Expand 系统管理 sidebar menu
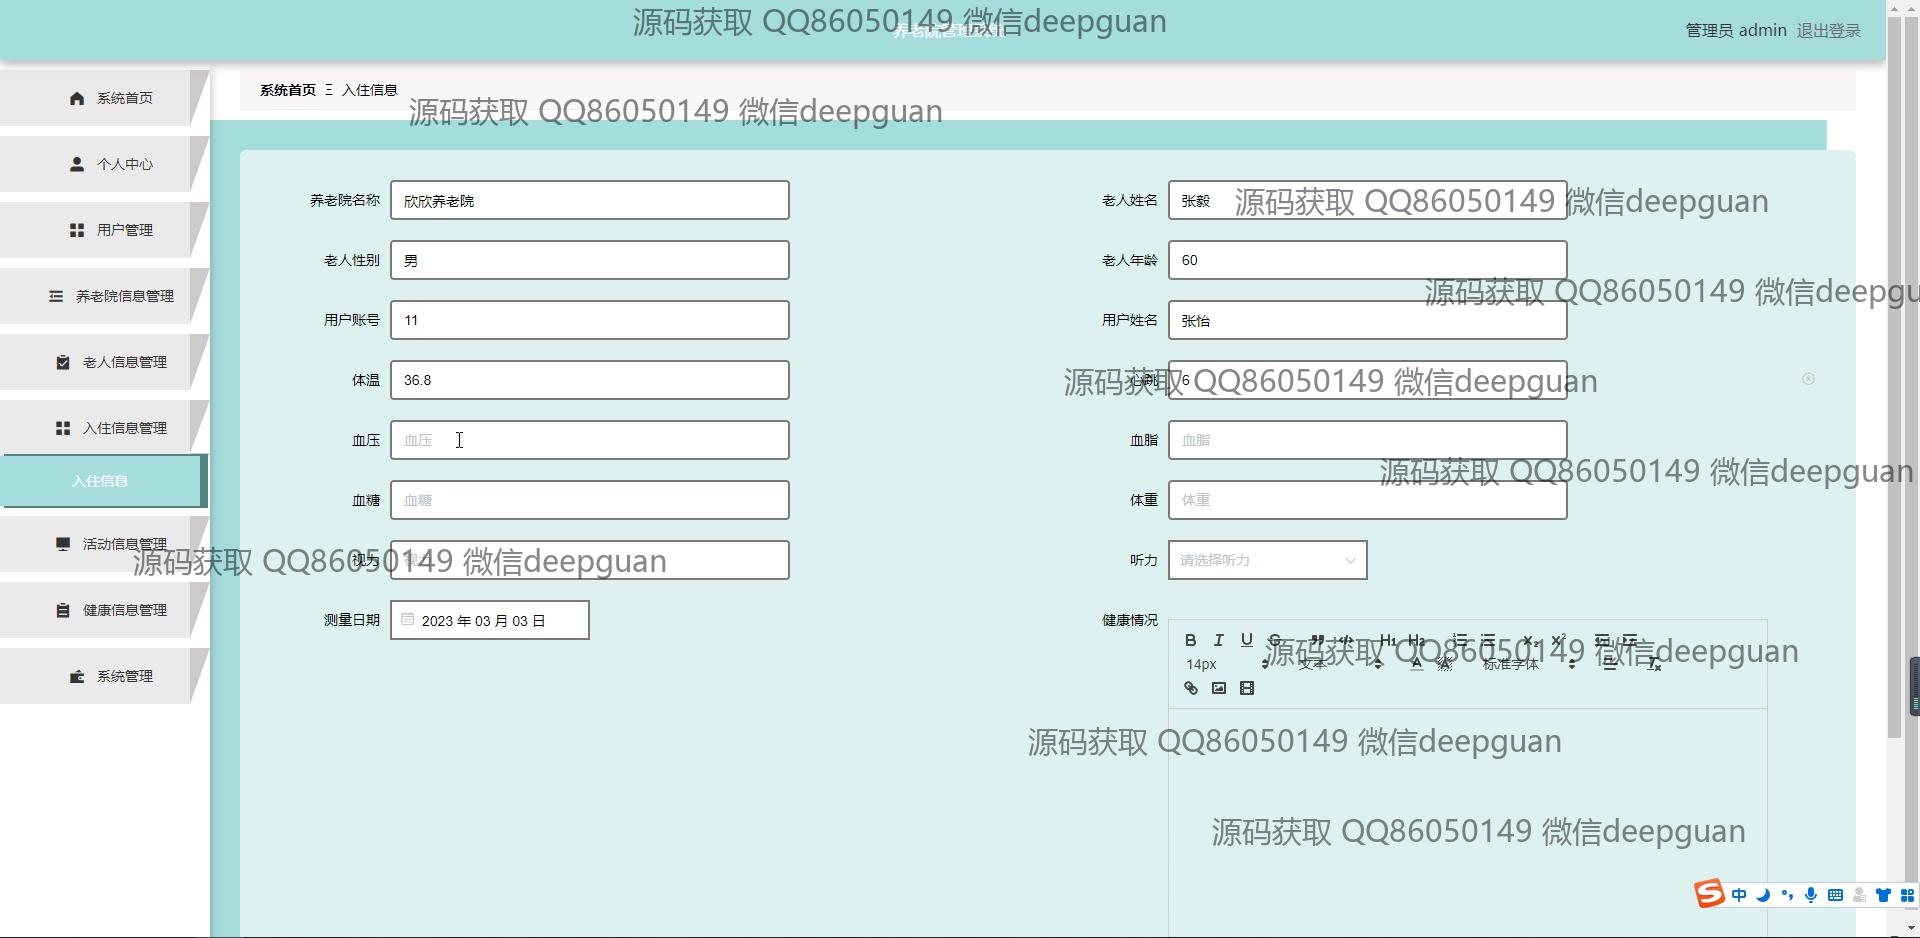Image resolution: width=1920 pixels, height=938 pixels. click(104, 676)
